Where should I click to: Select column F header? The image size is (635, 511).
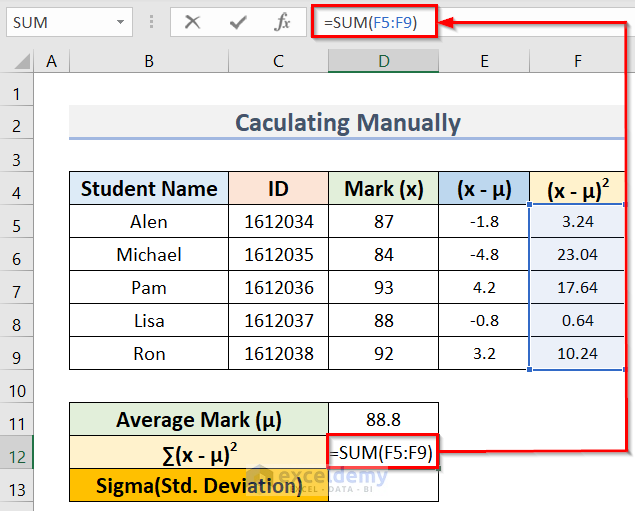577,62
